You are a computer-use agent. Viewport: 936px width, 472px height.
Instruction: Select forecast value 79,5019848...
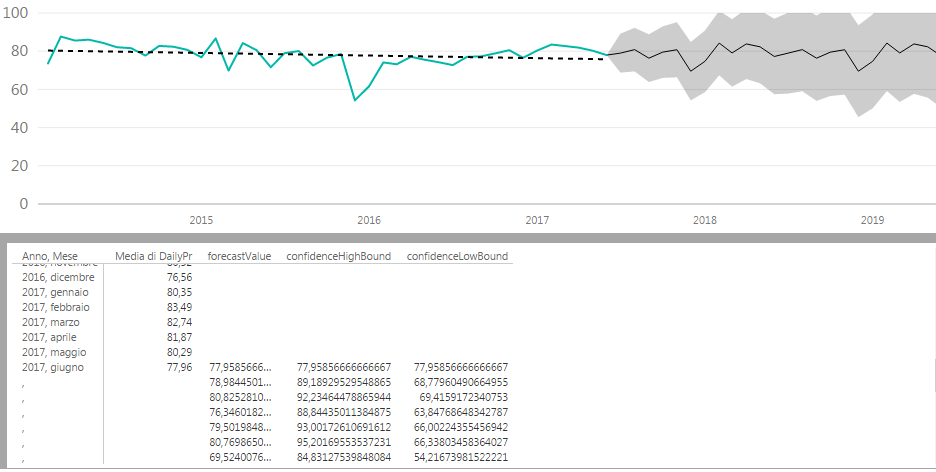click(x=241, y=427)
